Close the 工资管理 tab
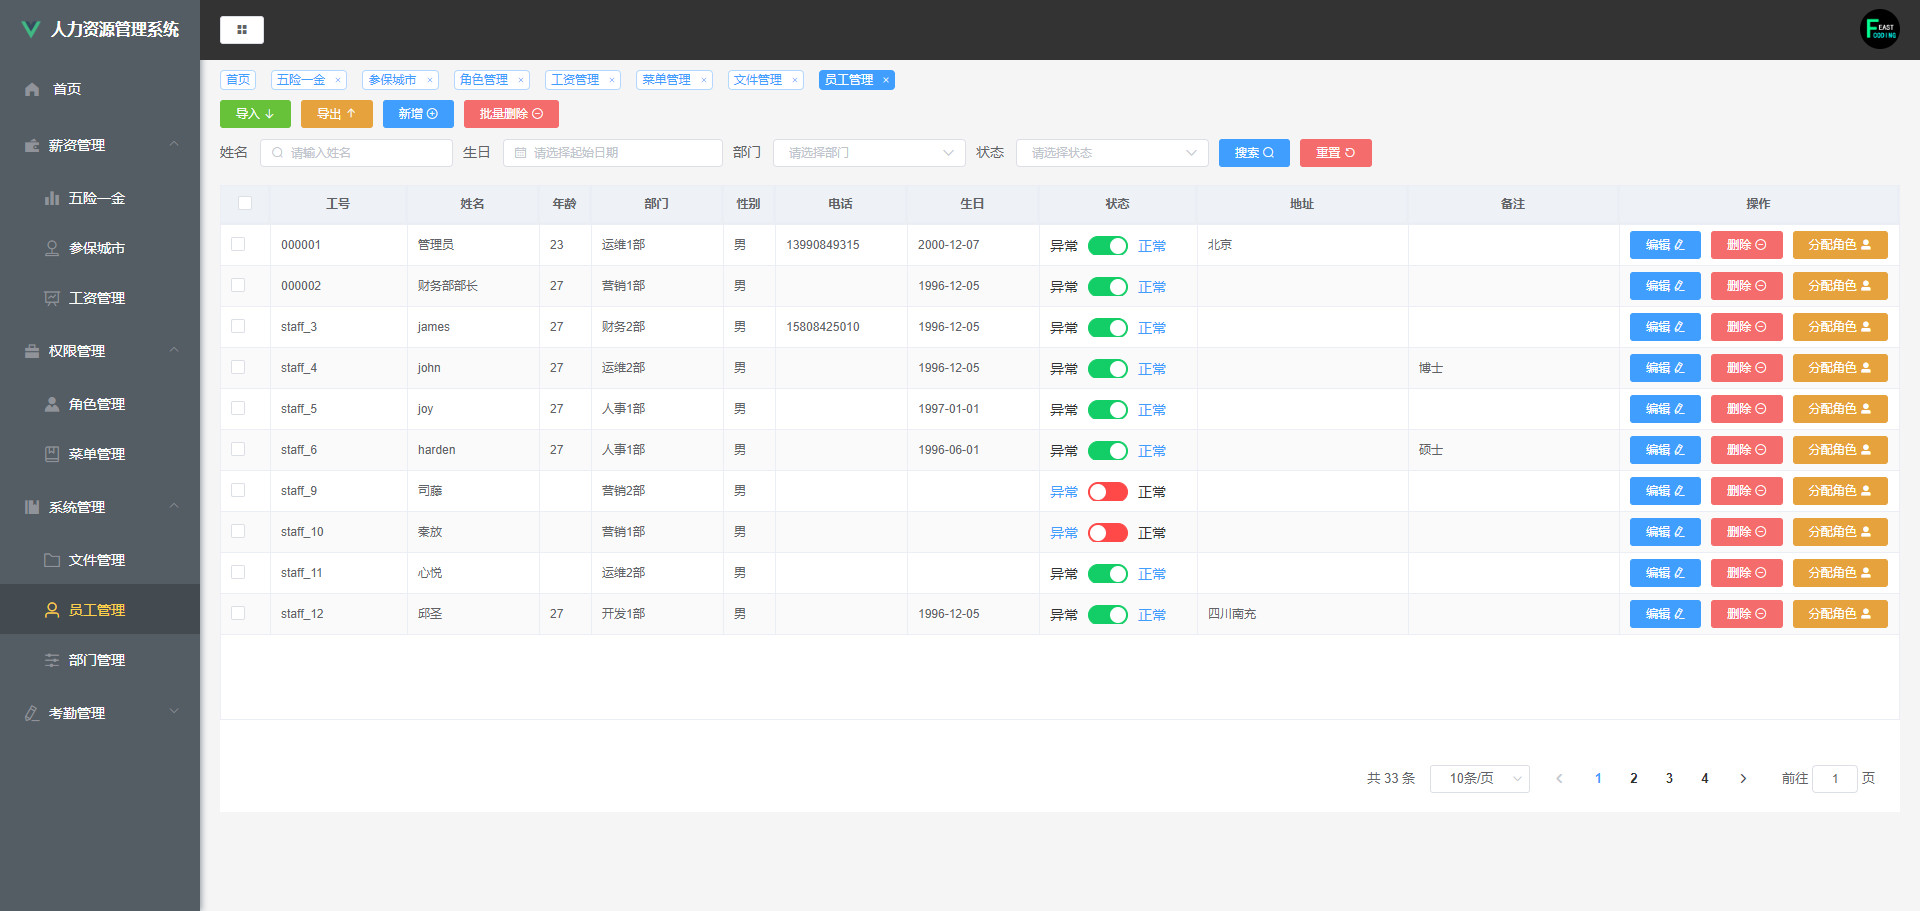The width and height of the screenshot is (1920, 911). [612, 80]
